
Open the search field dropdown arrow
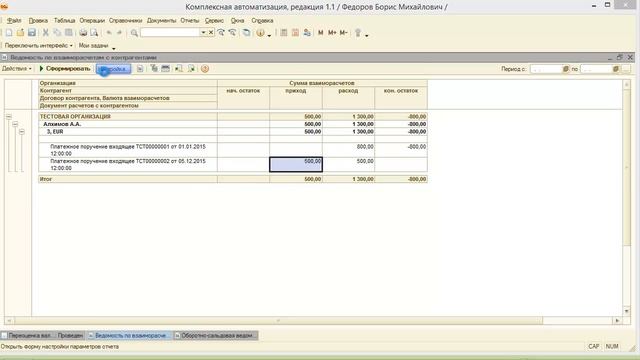click(x=203, y=33)
